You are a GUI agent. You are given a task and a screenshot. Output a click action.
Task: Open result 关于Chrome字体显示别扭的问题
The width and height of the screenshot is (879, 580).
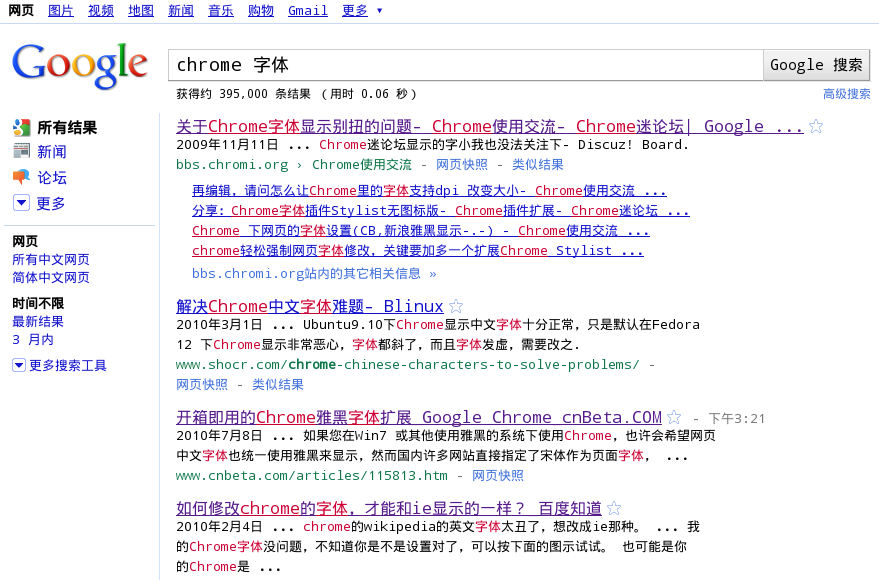click(489, 127)
